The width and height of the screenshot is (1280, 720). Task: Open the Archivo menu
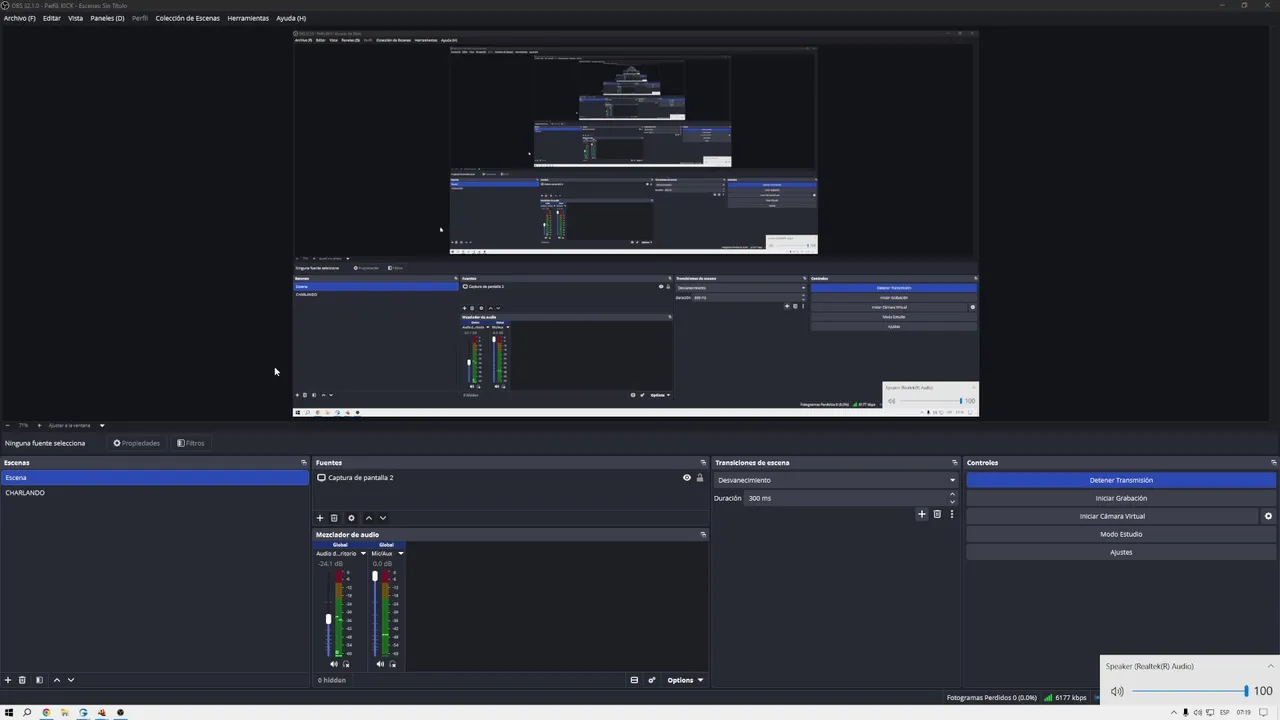pyautogui.click(x=20, y=18)
